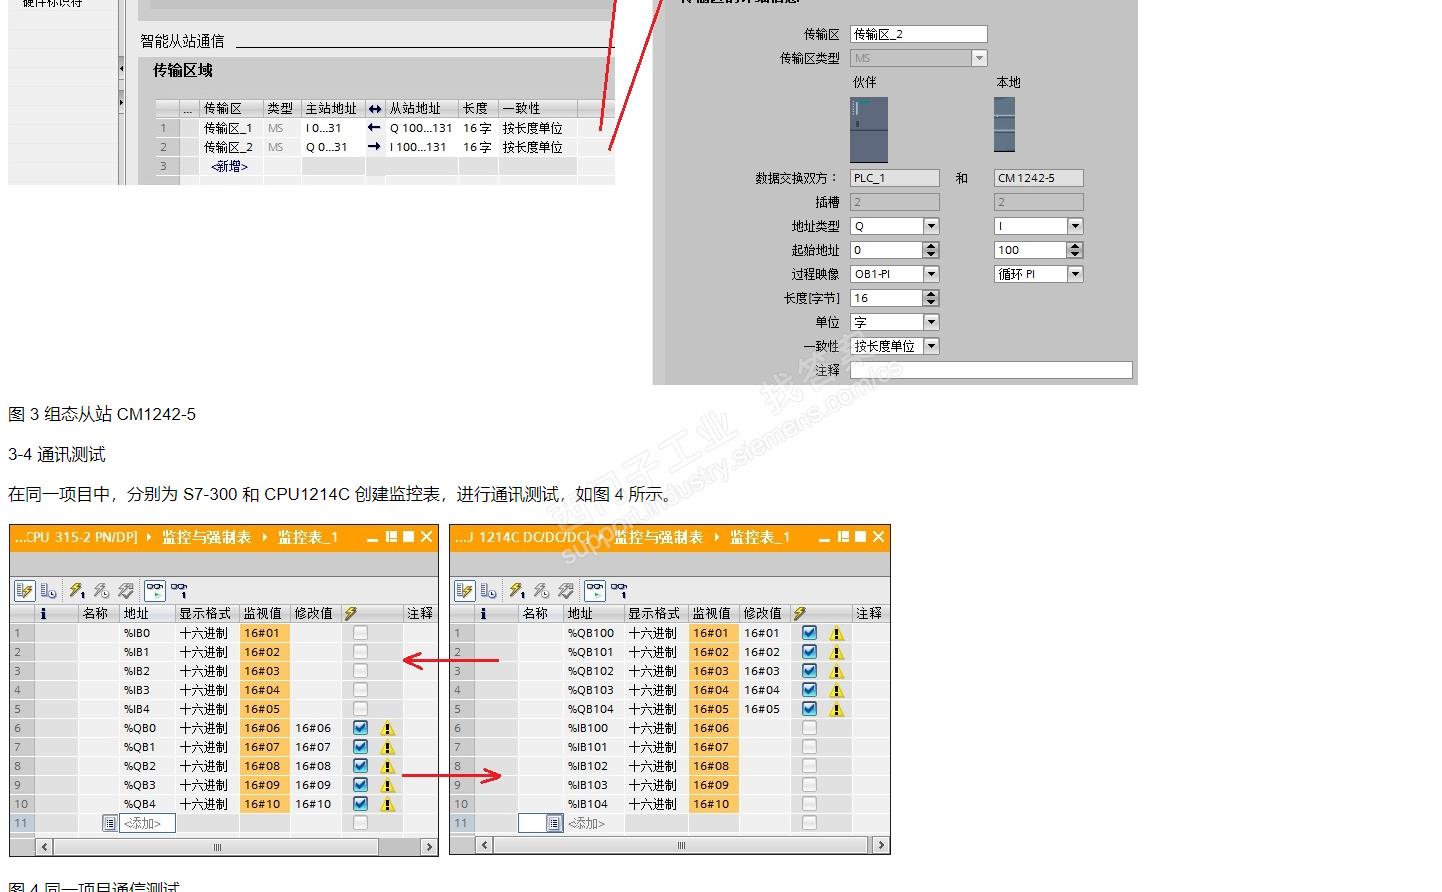Click horizontal scrollbar of 1214C watch table

682,845
